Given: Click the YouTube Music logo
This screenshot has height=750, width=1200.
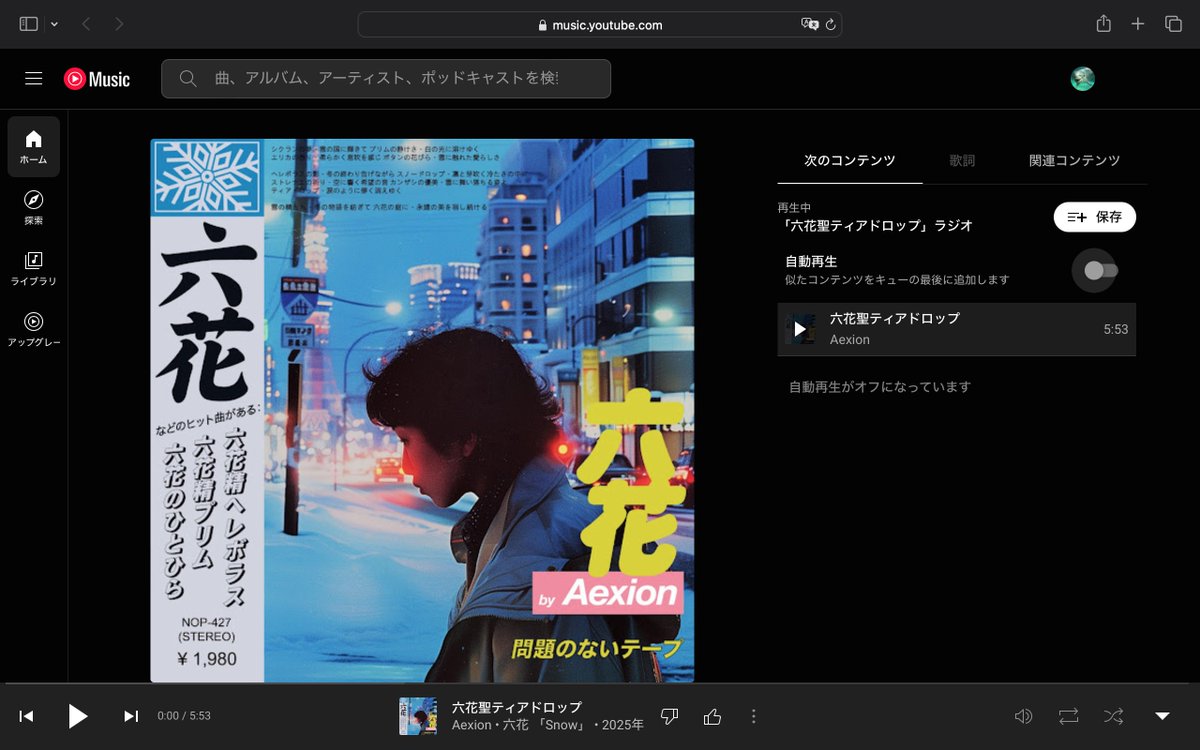Looking at the screenshot, I should [x=97, y=79].
